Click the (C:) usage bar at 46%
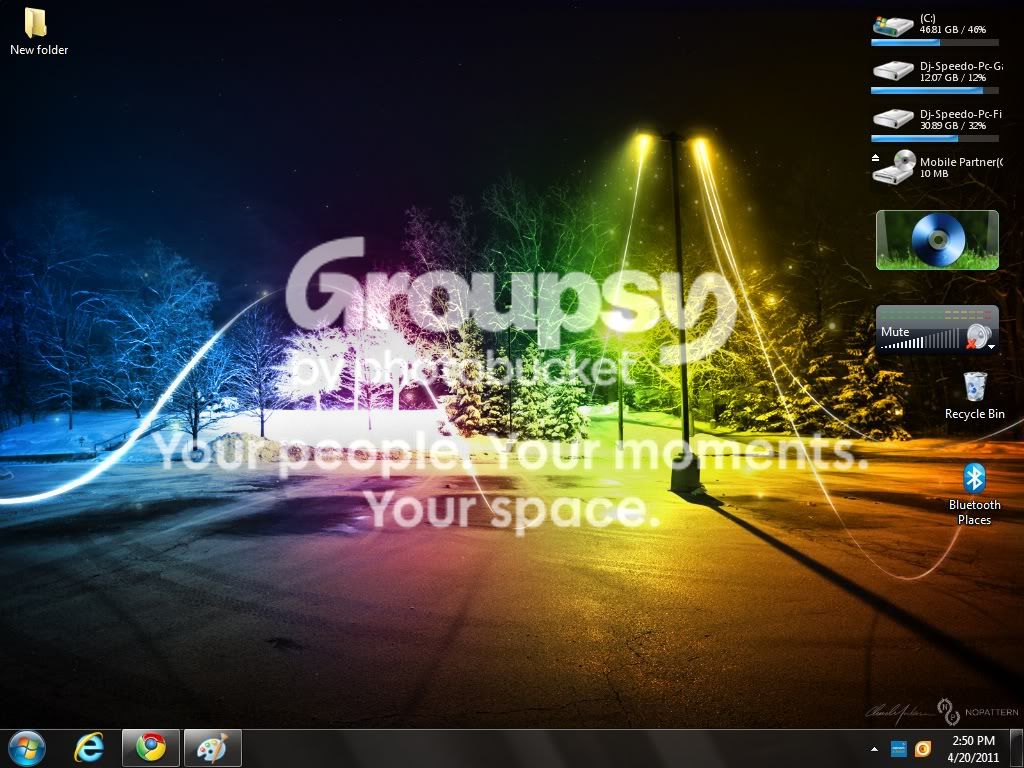 coord(935,42)
